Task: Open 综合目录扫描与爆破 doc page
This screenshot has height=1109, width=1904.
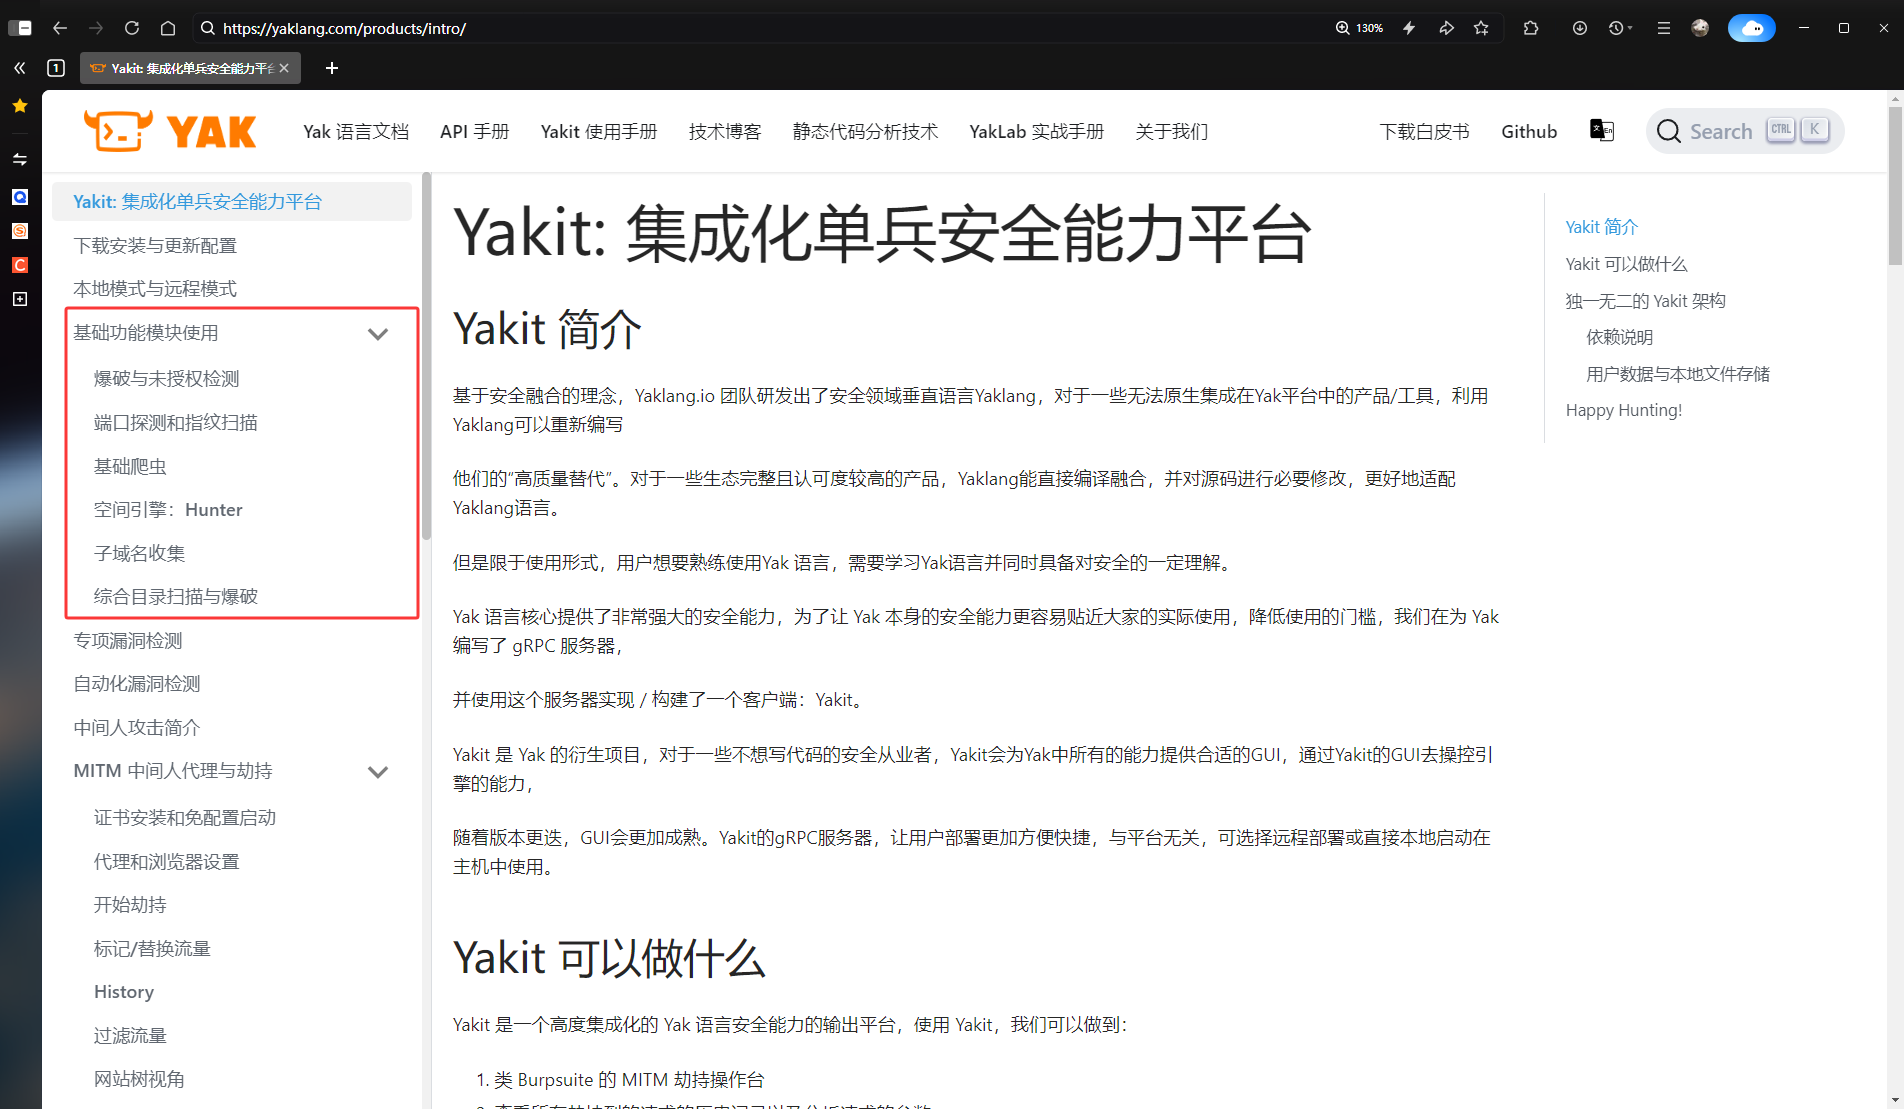Action: coord(176,596)
